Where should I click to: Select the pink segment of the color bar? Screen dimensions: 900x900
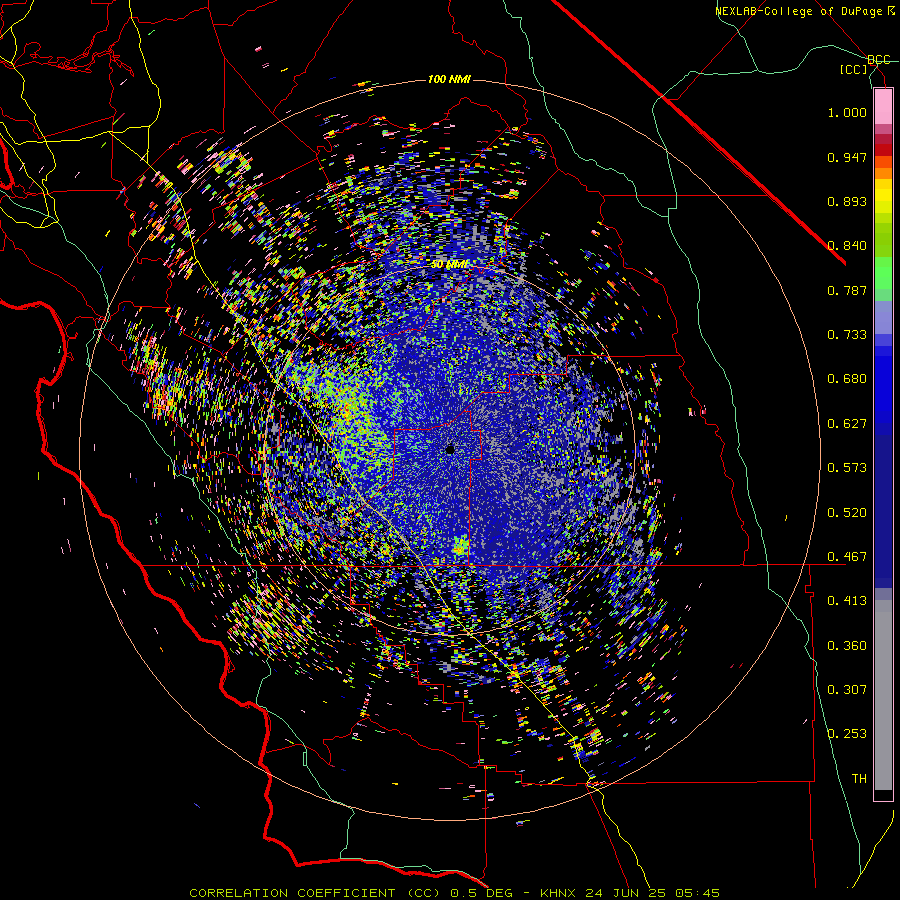883,107
